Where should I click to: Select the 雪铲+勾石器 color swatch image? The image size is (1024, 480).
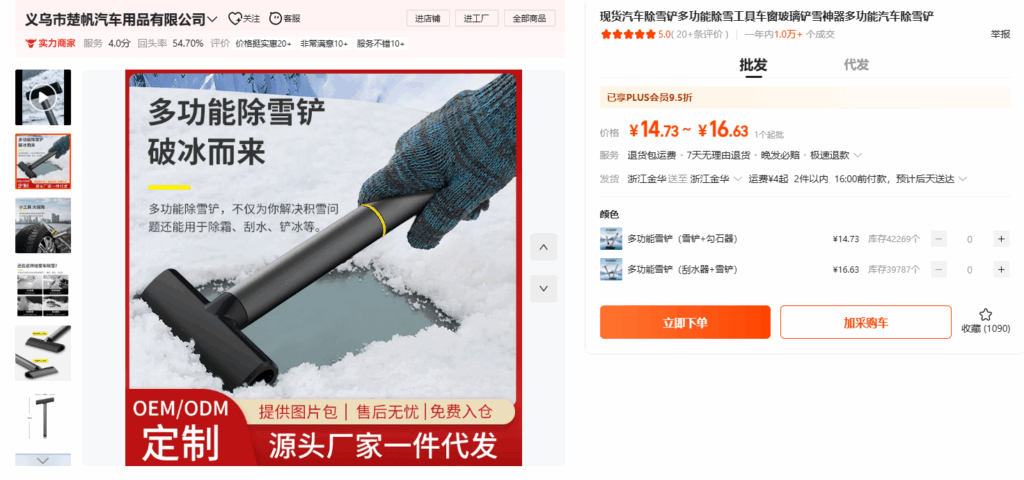click(x=611, y=238)
